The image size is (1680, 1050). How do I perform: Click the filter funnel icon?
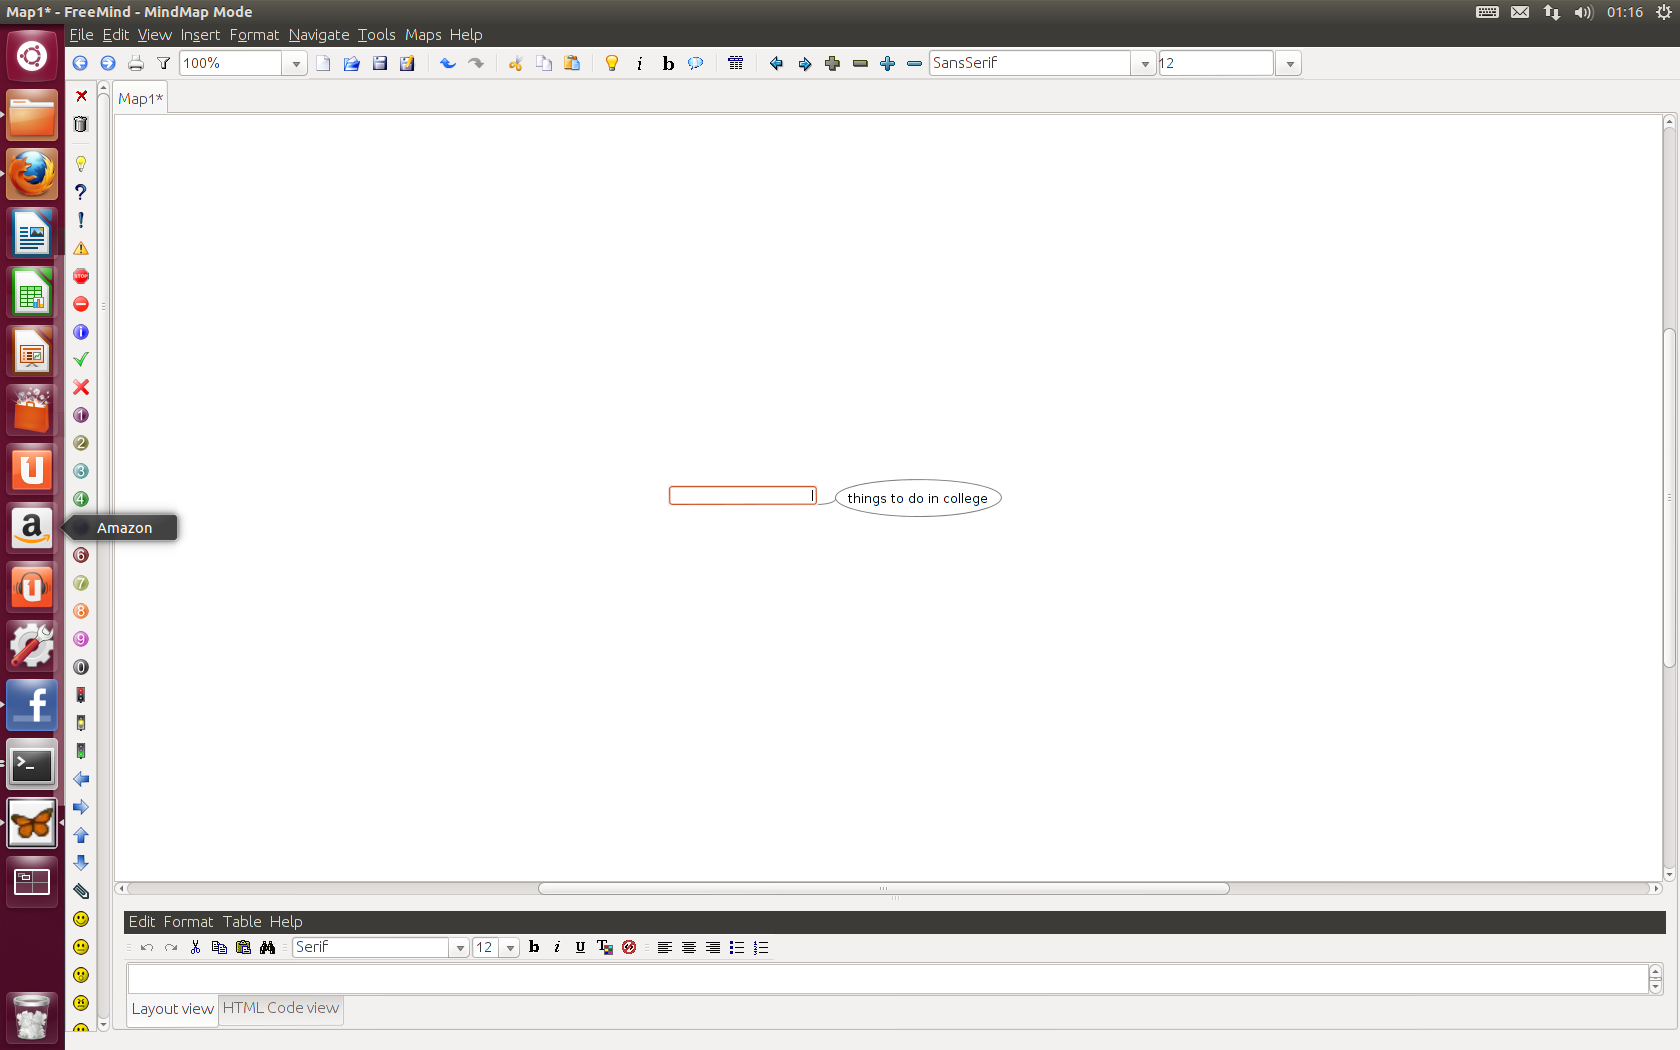coord(163,63)
